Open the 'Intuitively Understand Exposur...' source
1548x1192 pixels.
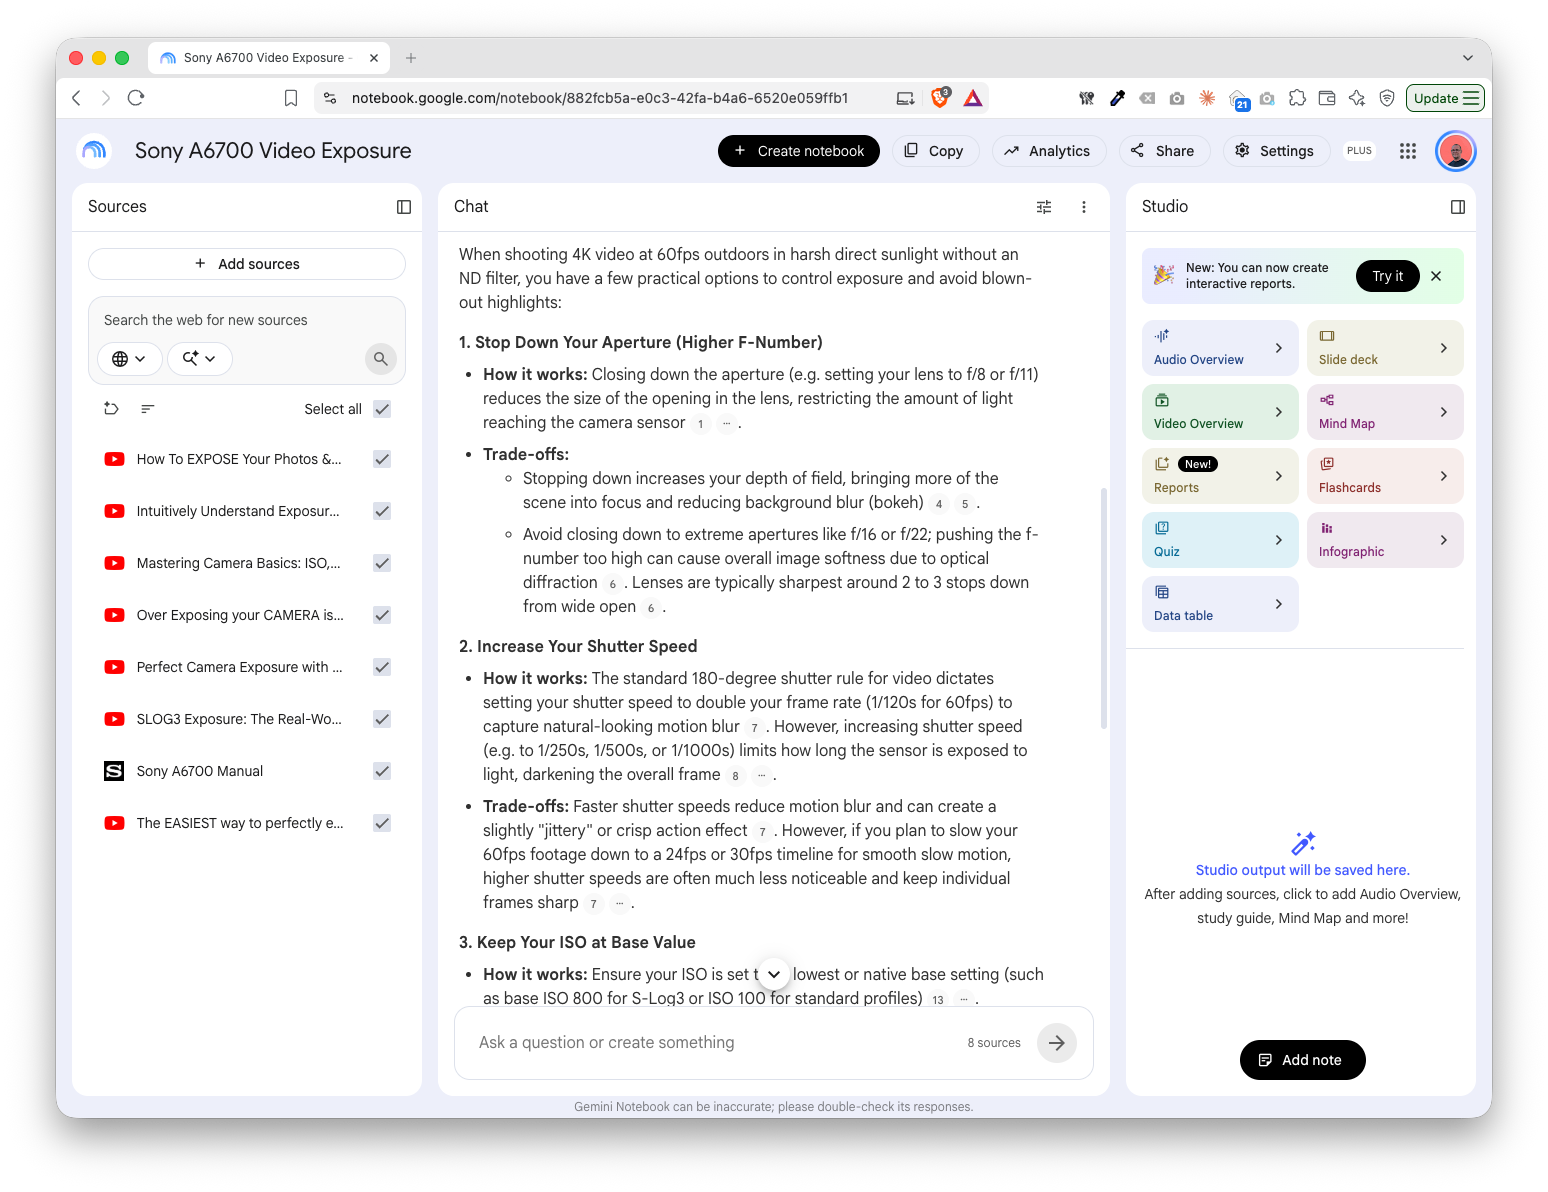click(238, 511)
